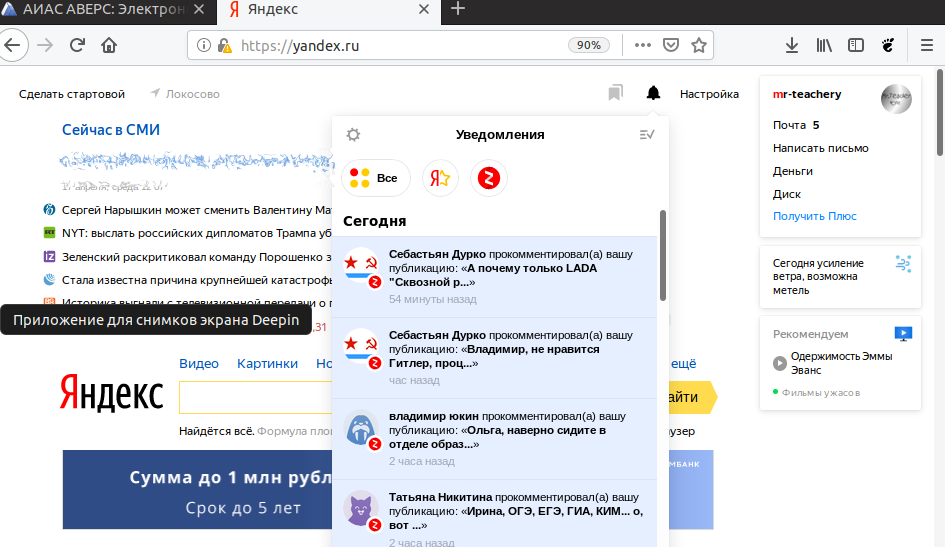Read news about Зеленский and Порошенко
This screenshot has width=945, height=547.
point(196,257)
